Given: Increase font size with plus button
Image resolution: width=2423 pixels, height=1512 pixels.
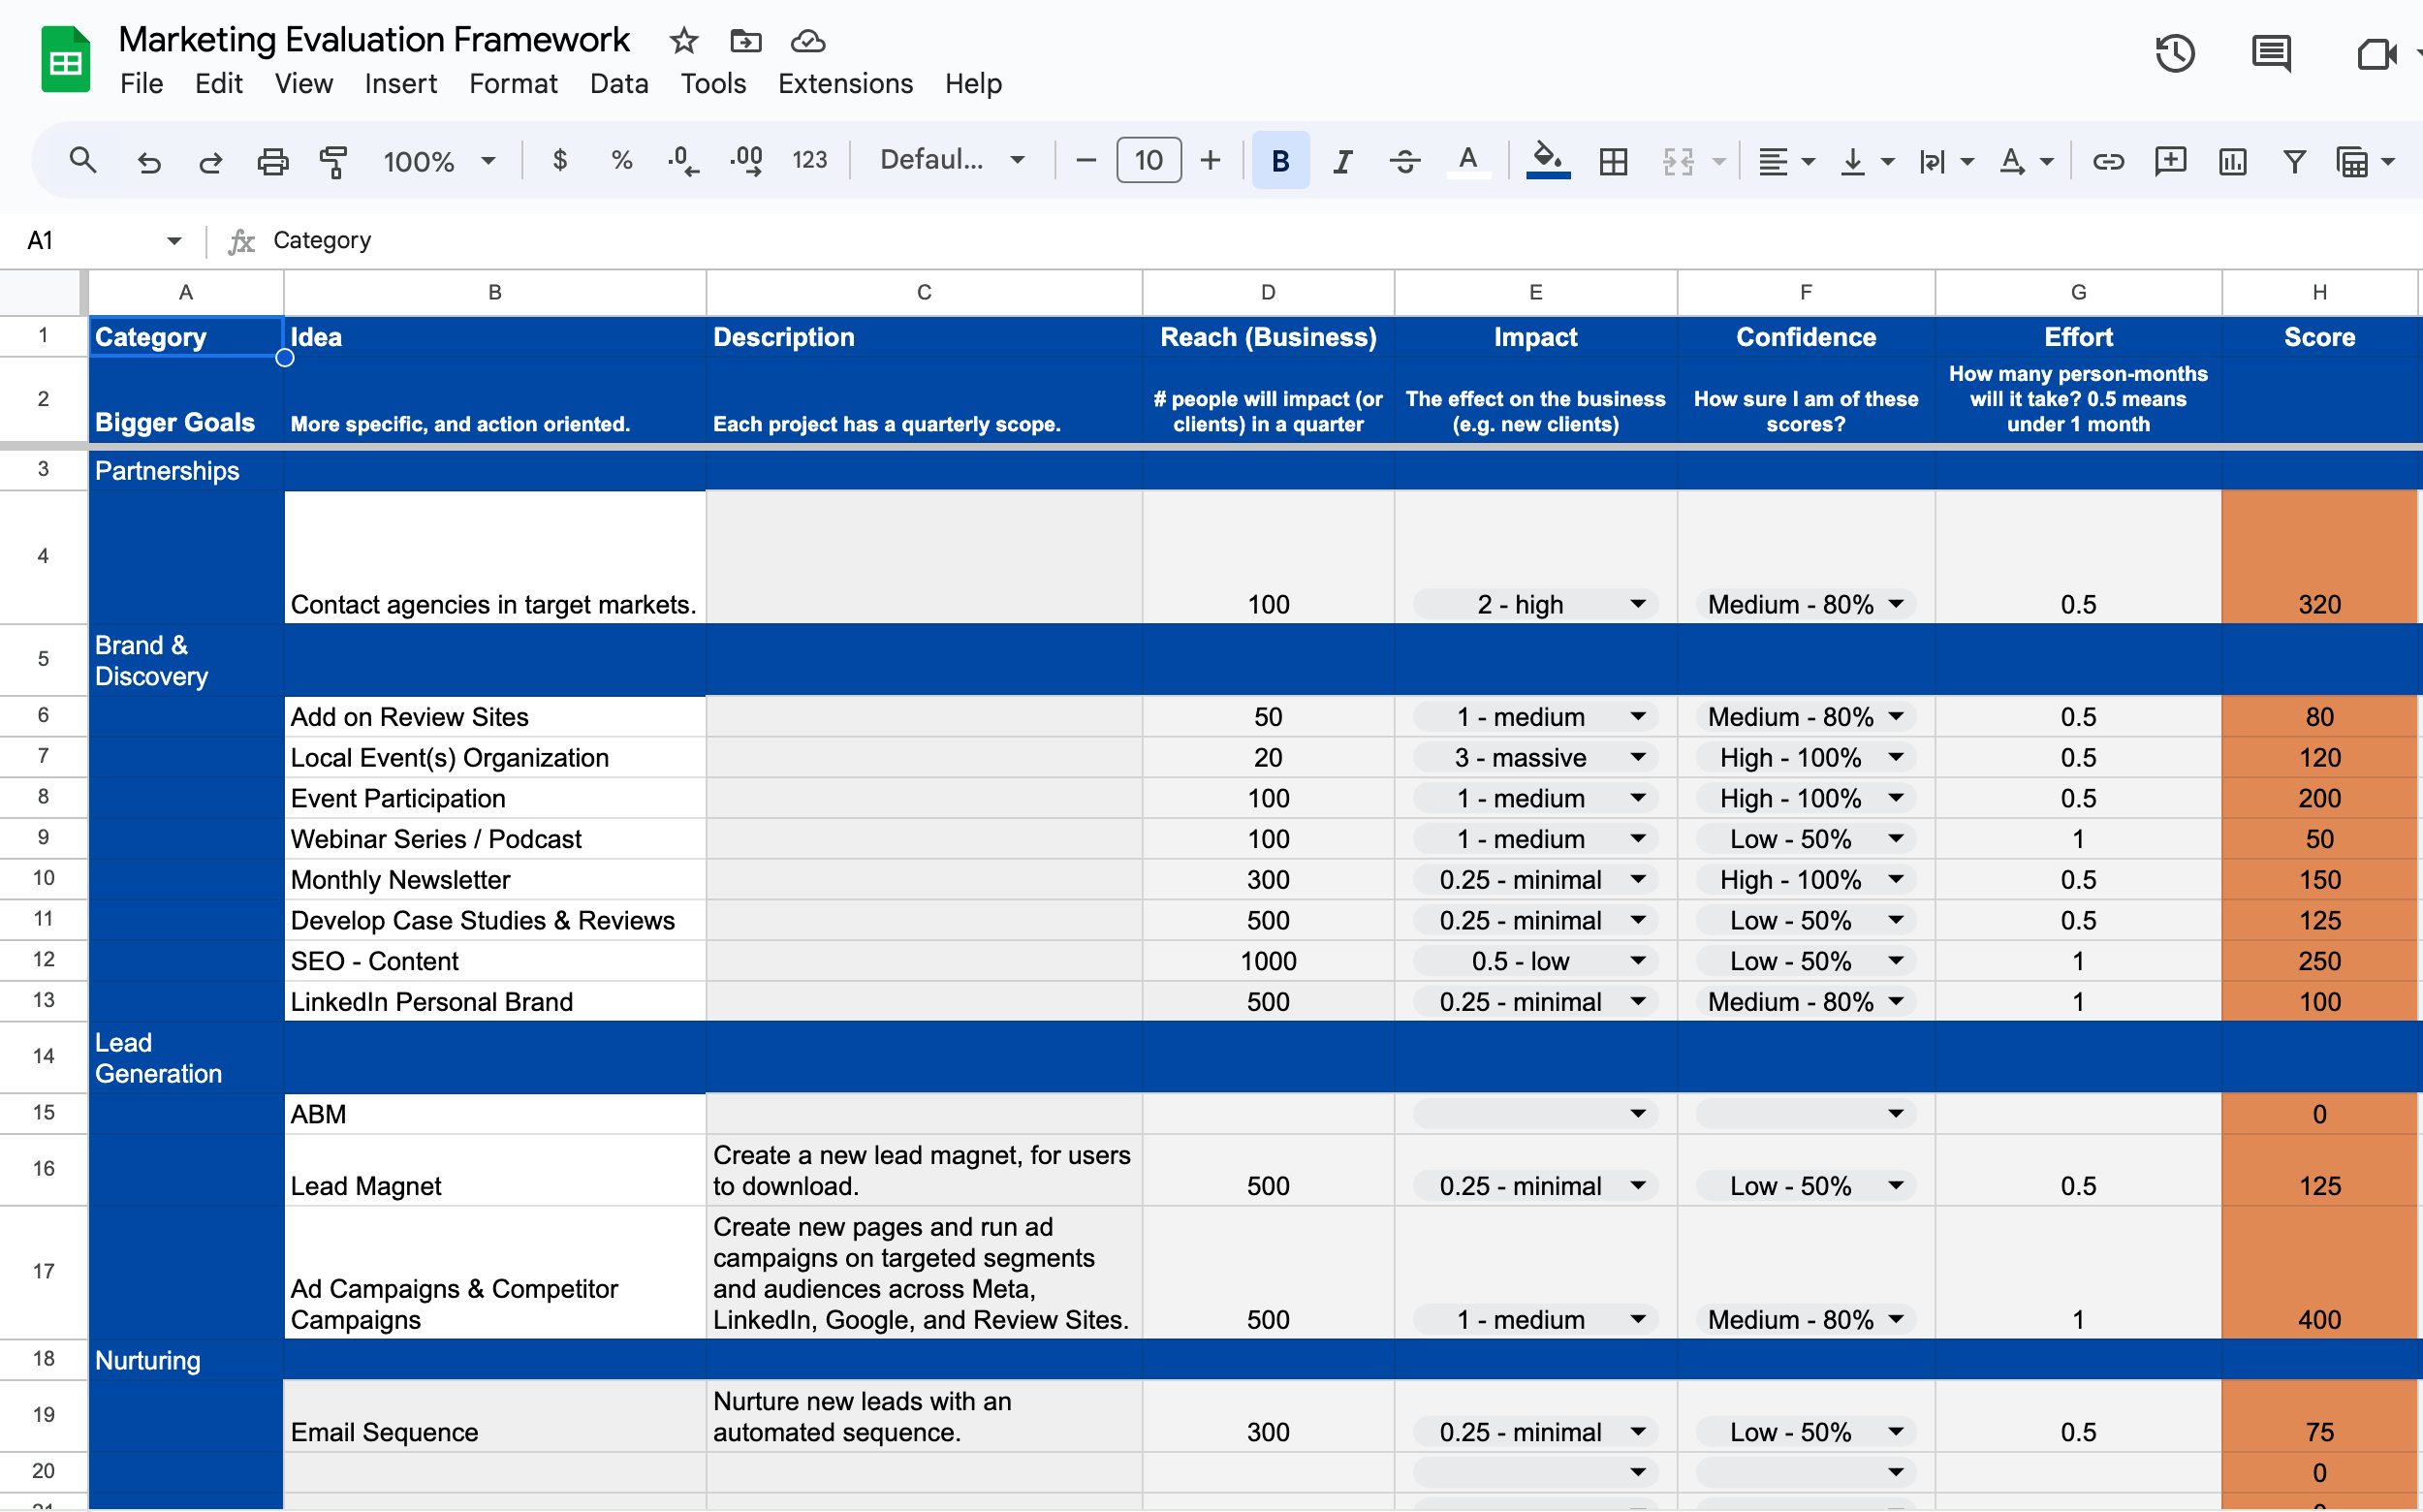Looking at the screenshot, I should coord(1210,161).
